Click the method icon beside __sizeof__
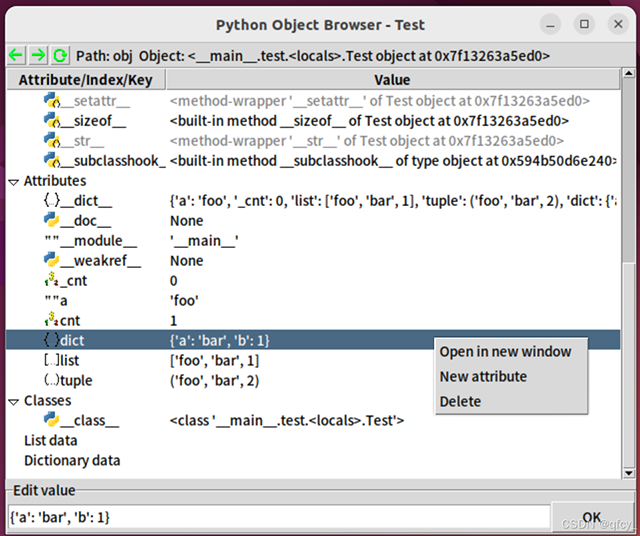Image resolution: width=640 pixels, height=536 pixels. (52, 120)
